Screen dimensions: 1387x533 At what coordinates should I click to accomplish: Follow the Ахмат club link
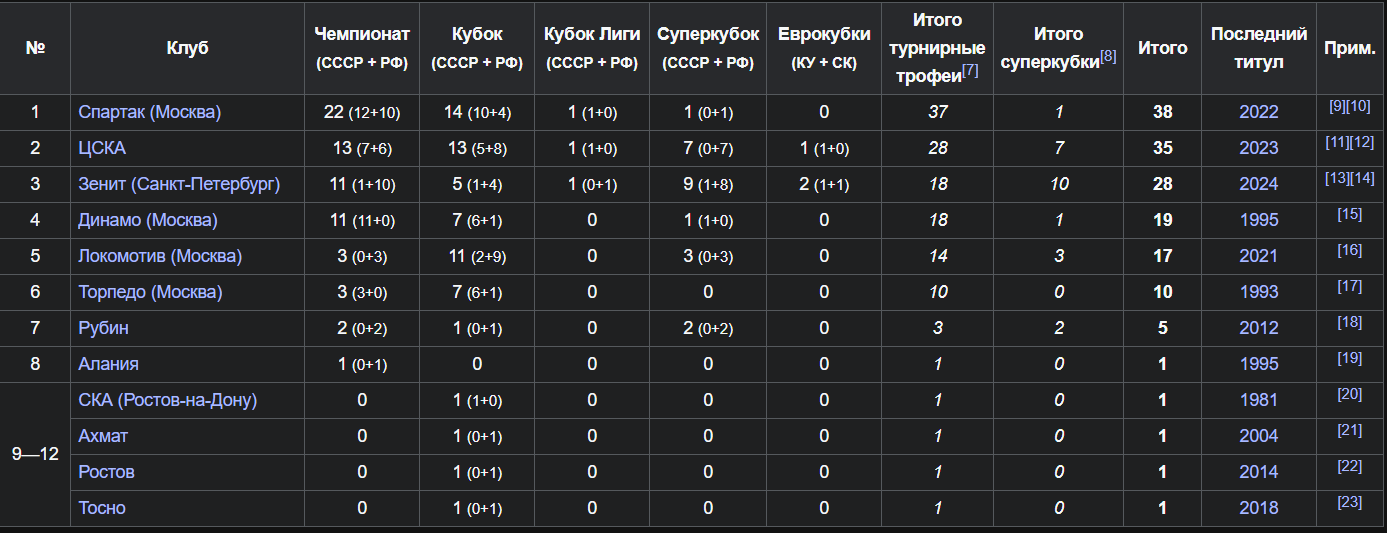(103, 436)
